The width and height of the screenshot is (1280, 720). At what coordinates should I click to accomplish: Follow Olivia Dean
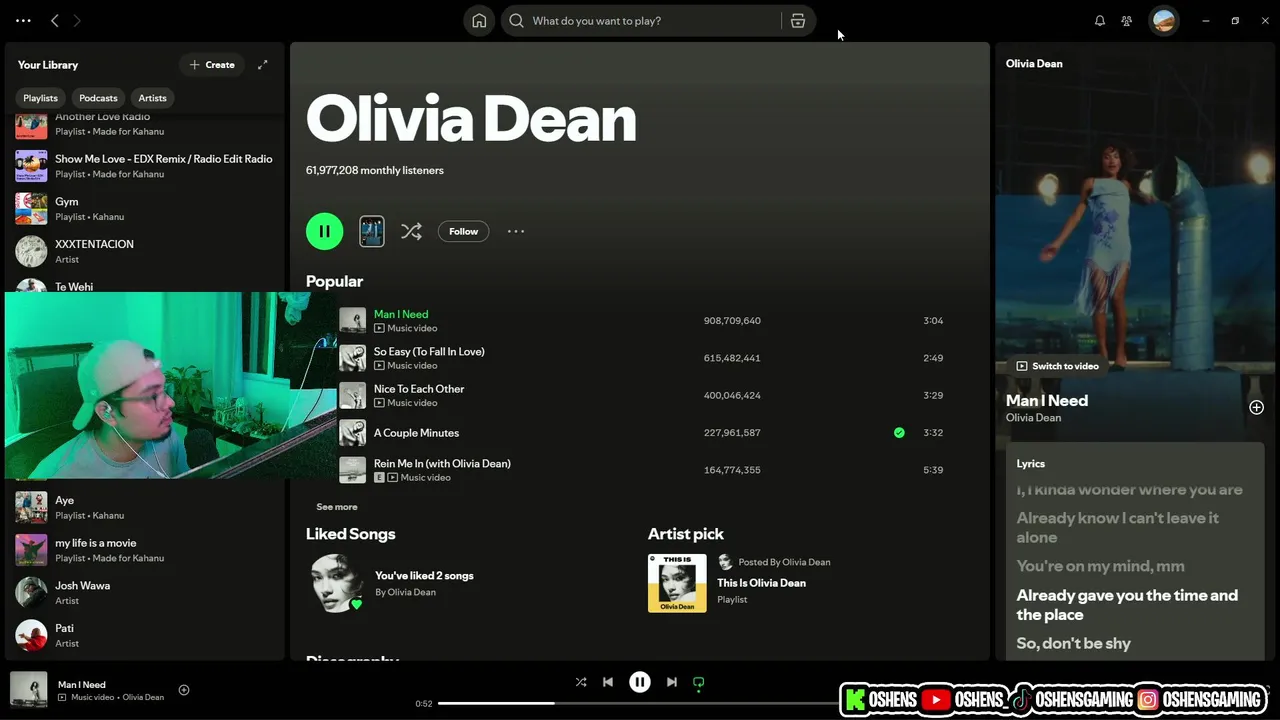coord(463,231)
